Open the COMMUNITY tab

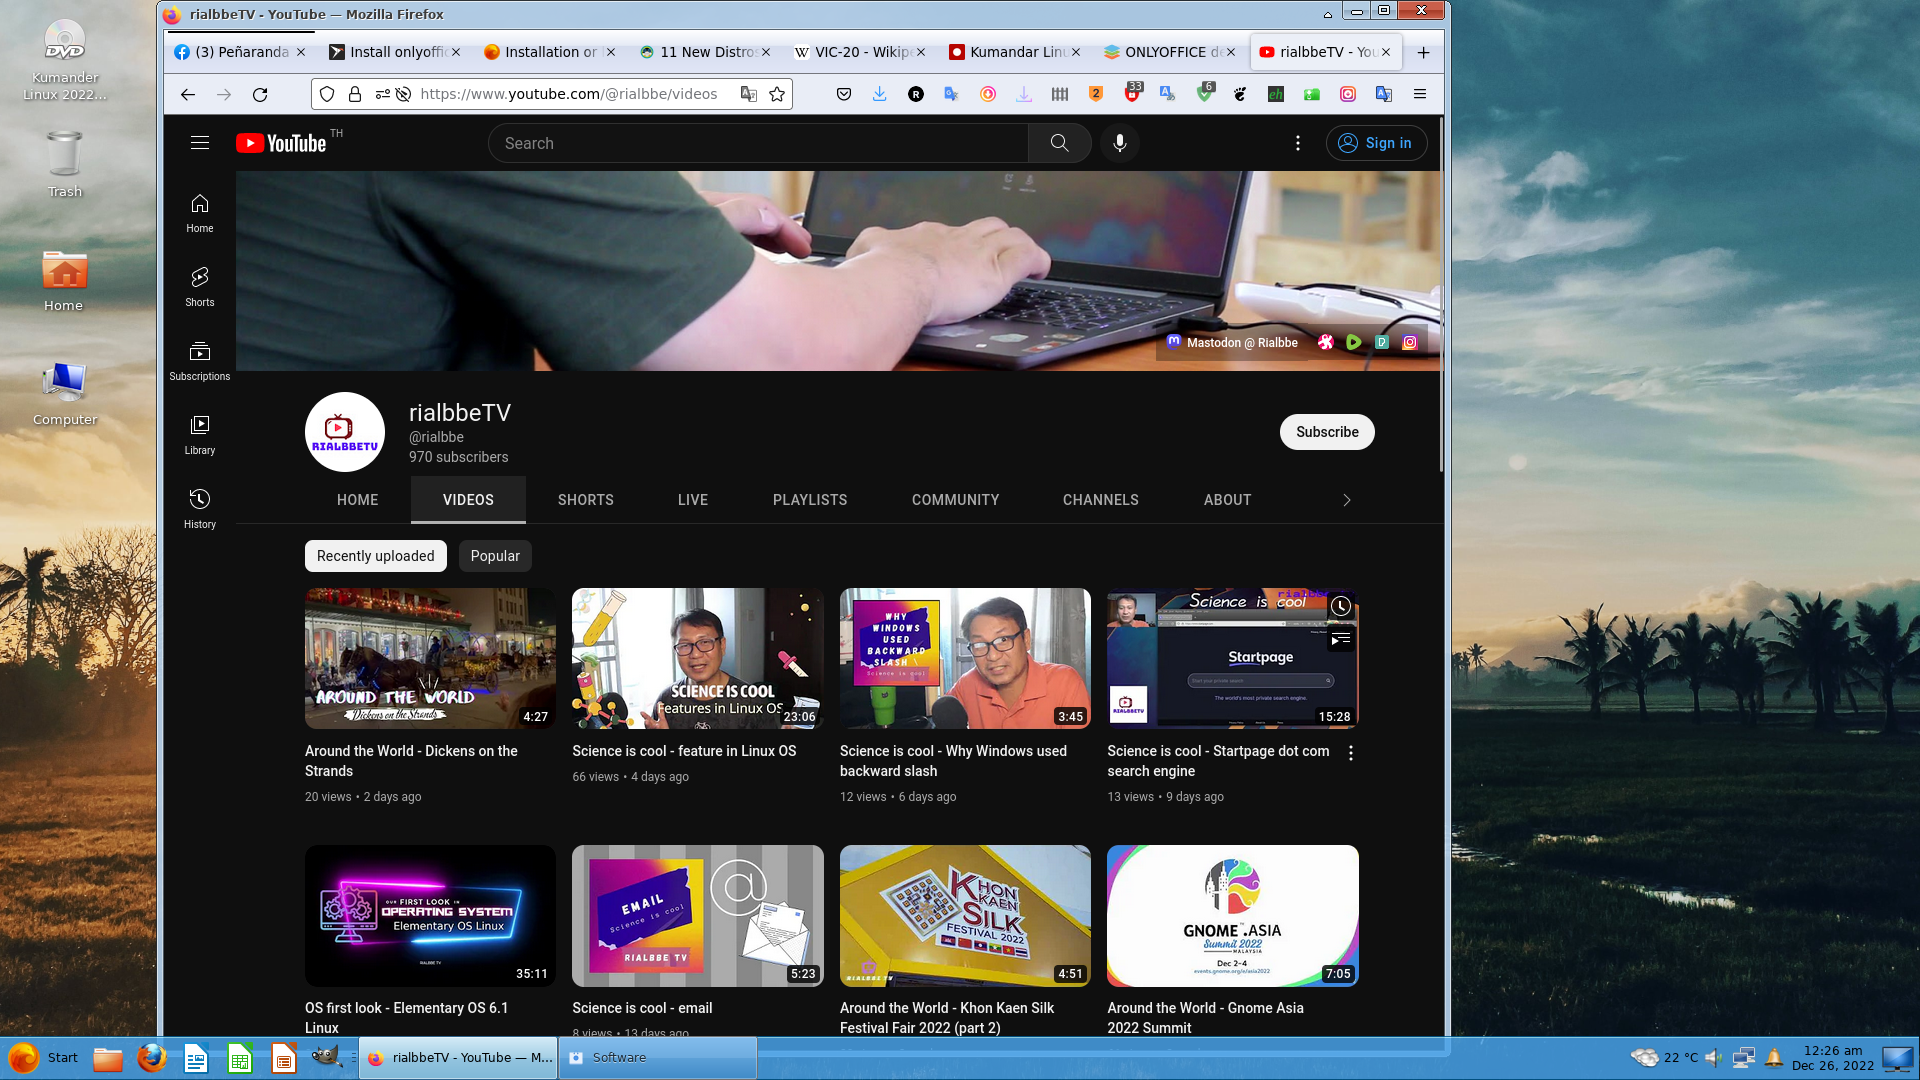tap(955, 500)
